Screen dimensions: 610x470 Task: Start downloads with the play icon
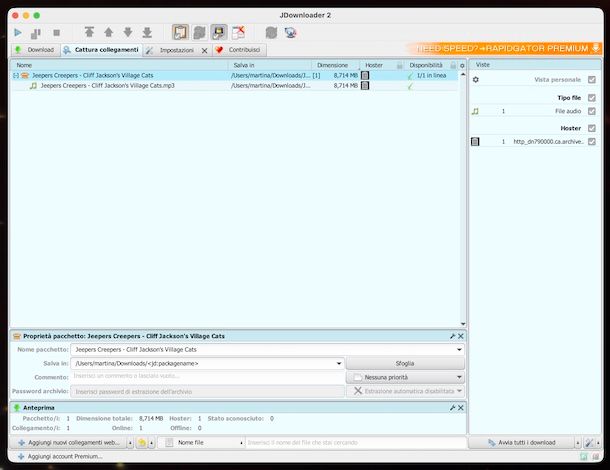click(x=18, y=33)
